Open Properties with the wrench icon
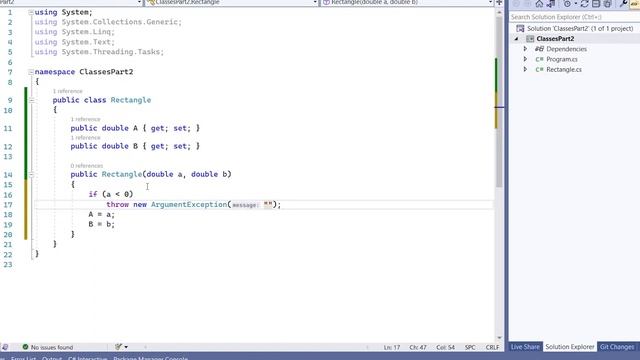 click(x=623, y=4)
